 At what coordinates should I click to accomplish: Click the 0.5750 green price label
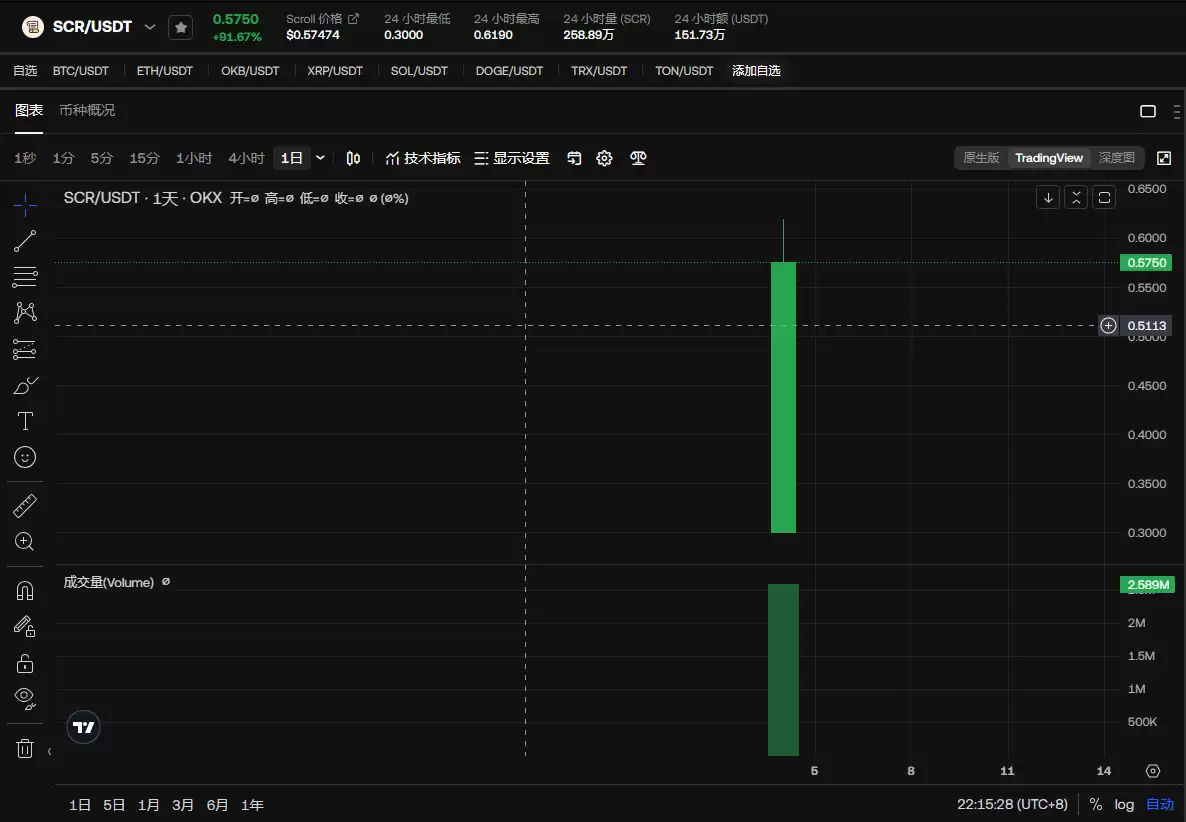1146,263
